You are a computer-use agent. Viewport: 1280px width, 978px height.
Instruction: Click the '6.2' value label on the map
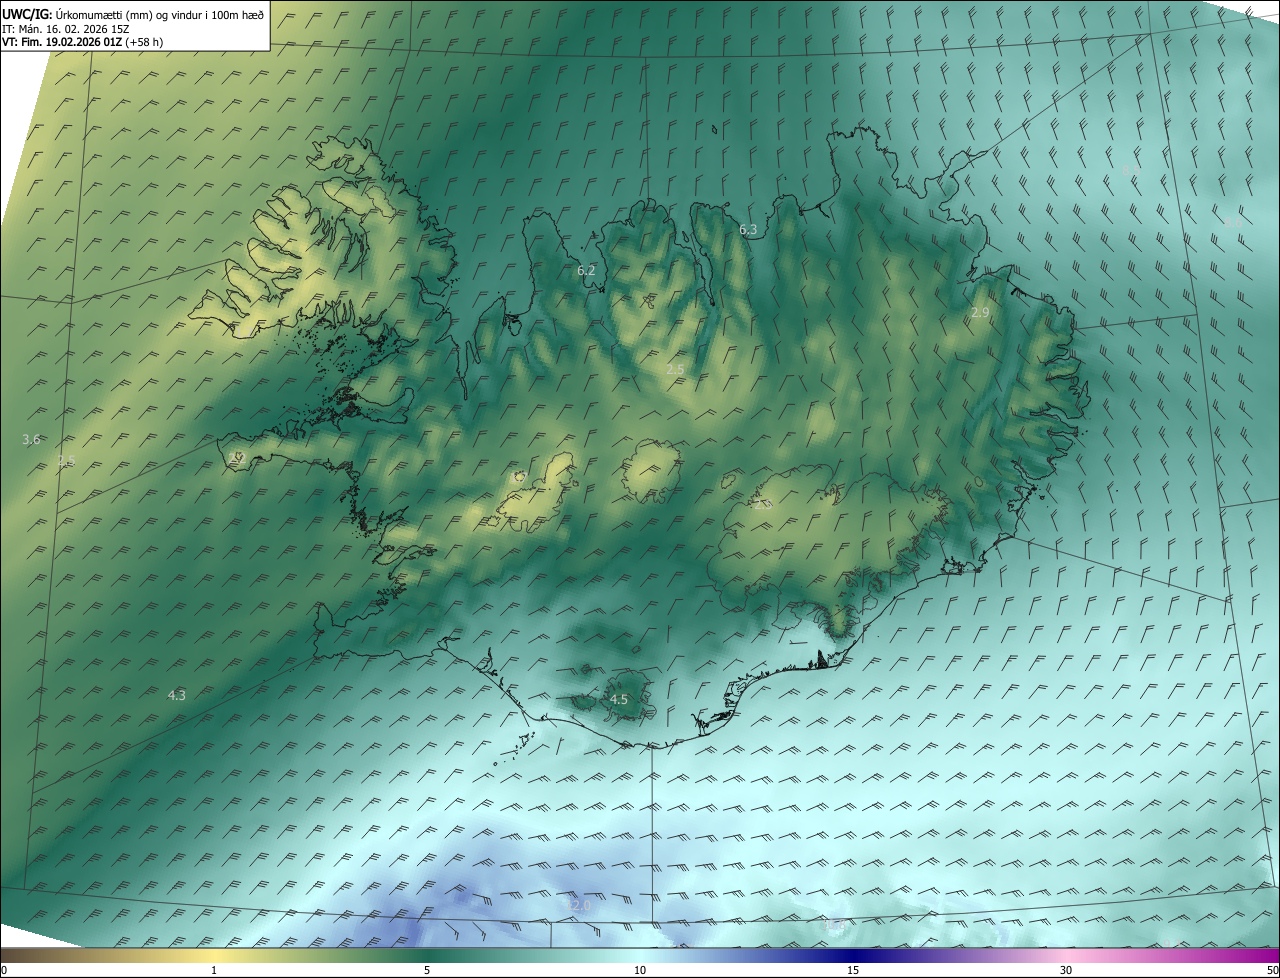586,271
